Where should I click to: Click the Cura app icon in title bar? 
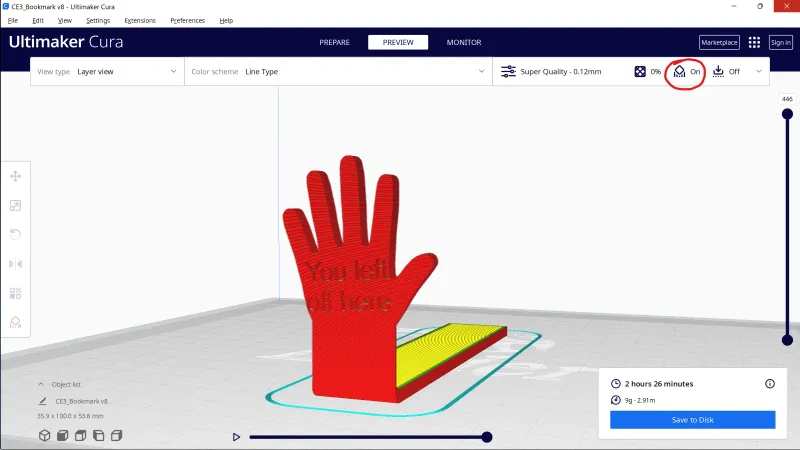tap(6, 7)
